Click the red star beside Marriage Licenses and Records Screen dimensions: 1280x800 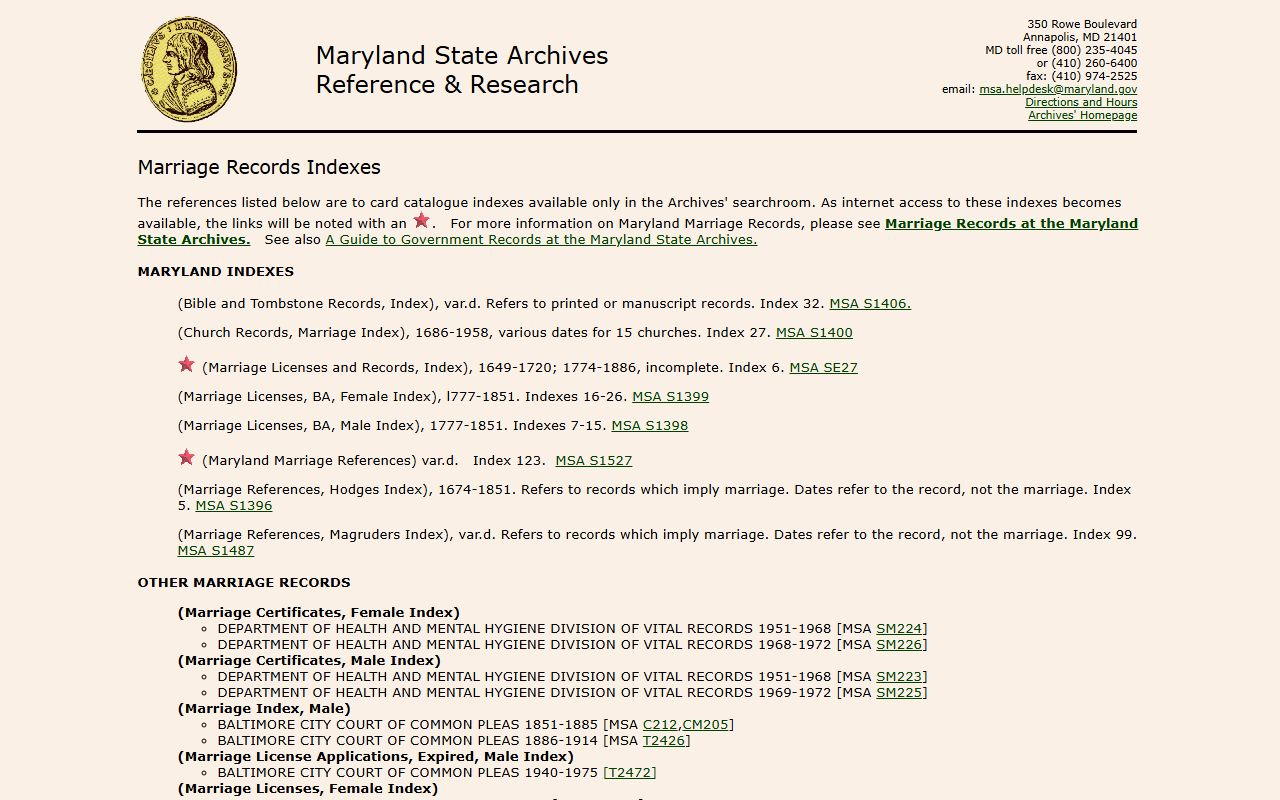coord(186,365)
